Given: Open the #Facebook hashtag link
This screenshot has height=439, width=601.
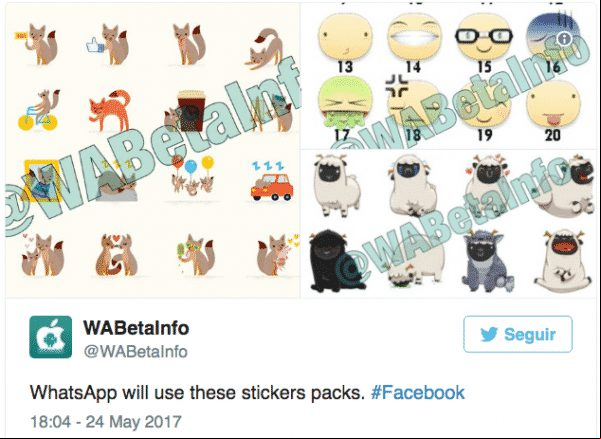Looking at the screenshot, I should tap(418, 393).
